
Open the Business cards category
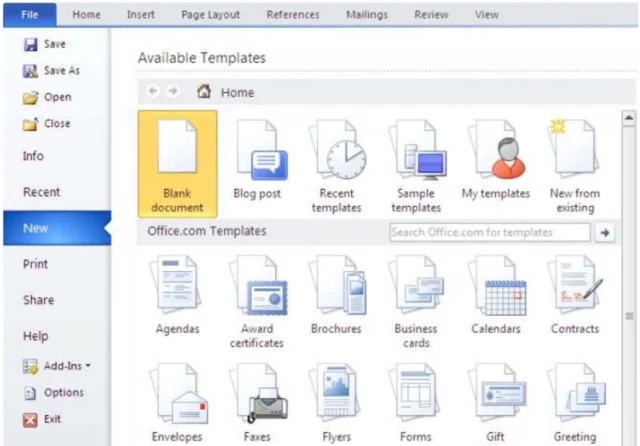click(x=416, y=302)
